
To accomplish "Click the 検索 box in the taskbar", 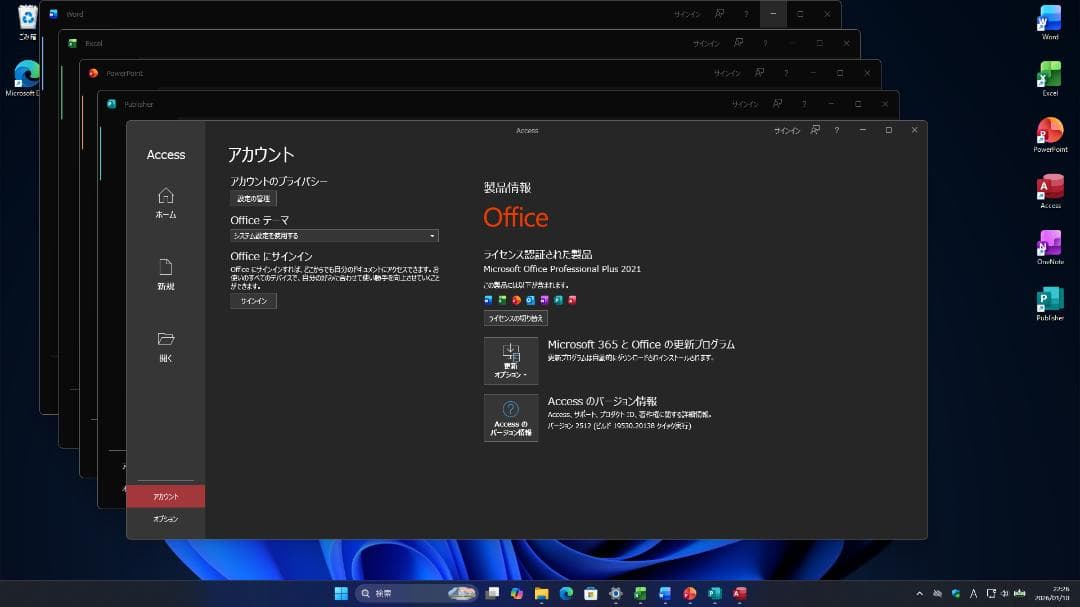I will click(385, 592).
